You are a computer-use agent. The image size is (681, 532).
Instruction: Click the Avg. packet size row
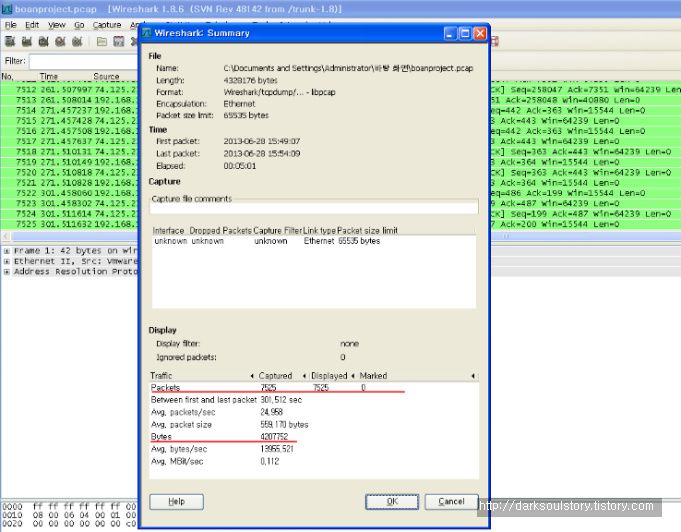pyautogui.click(x=314, y=424)
